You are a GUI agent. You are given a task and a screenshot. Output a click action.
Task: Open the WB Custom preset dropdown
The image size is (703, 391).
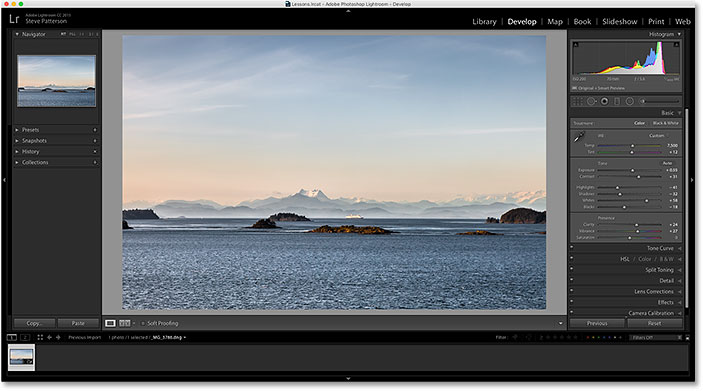tap(658, 135)
